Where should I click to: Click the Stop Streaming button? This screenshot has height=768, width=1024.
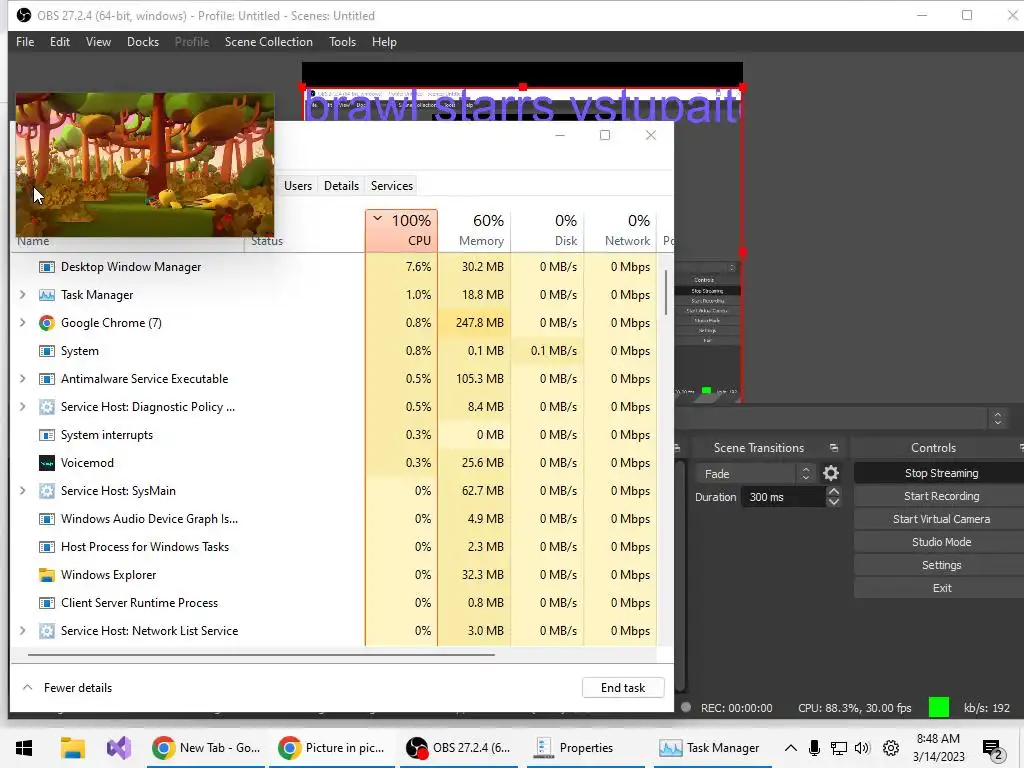coord(941,473)
